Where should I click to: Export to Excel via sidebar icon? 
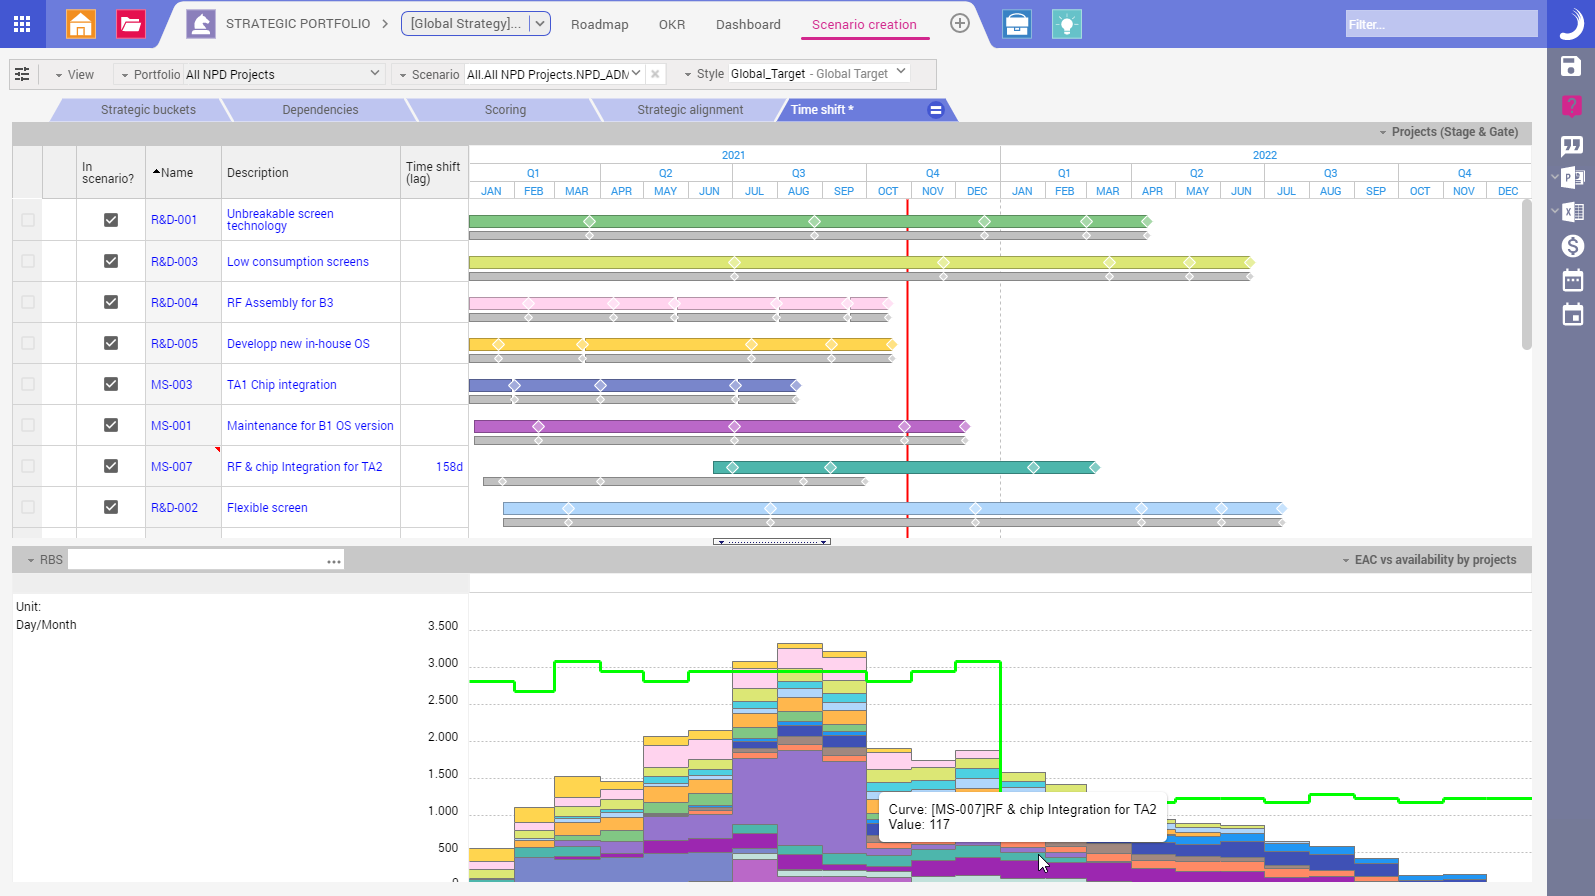pos(1573,212)
